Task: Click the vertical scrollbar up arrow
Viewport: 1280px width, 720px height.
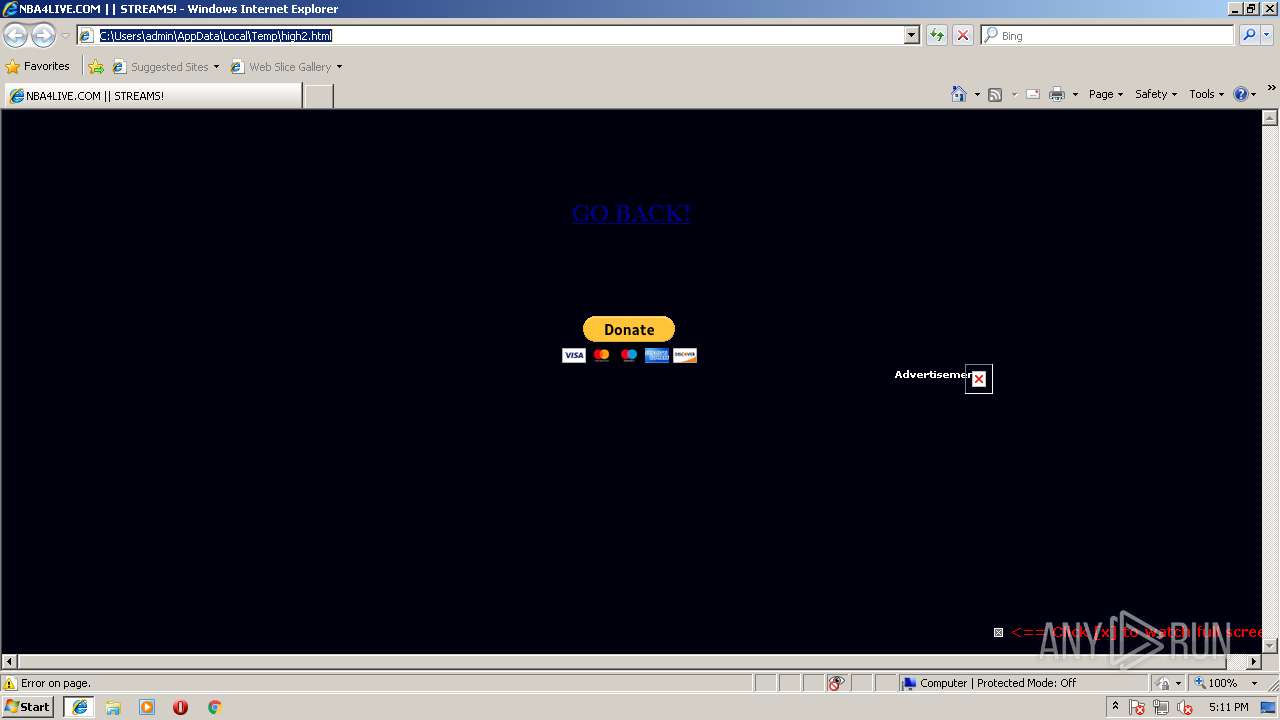Action: (x=1270, y=117)
